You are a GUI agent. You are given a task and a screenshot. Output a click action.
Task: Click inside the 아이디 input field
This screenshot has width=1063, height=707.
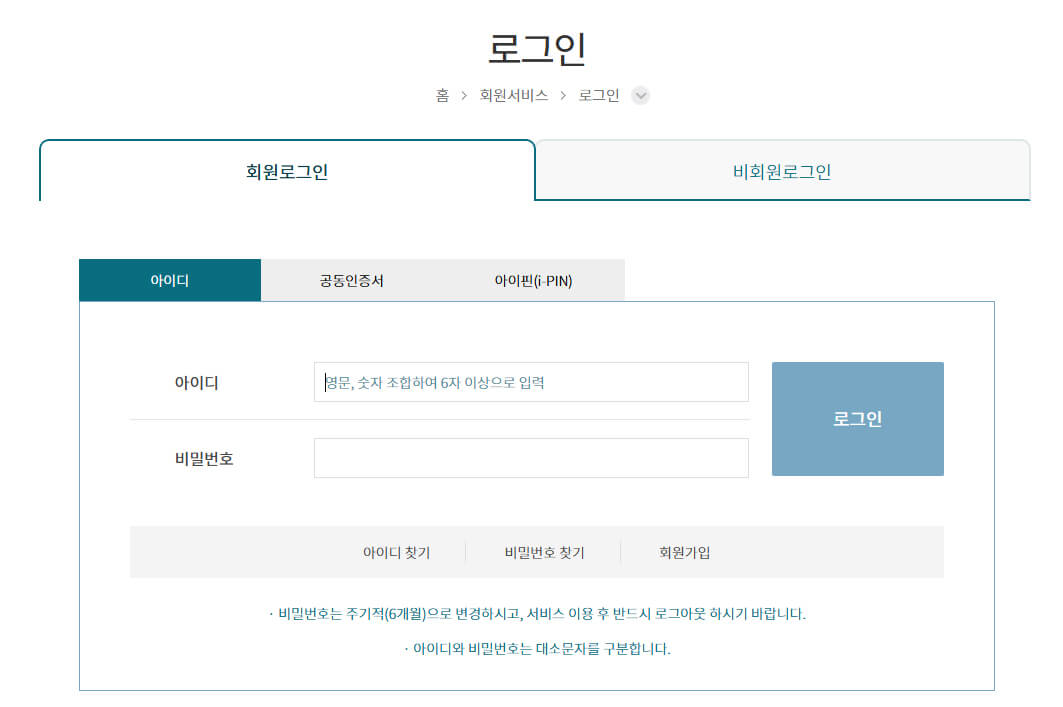click(530, 381)
